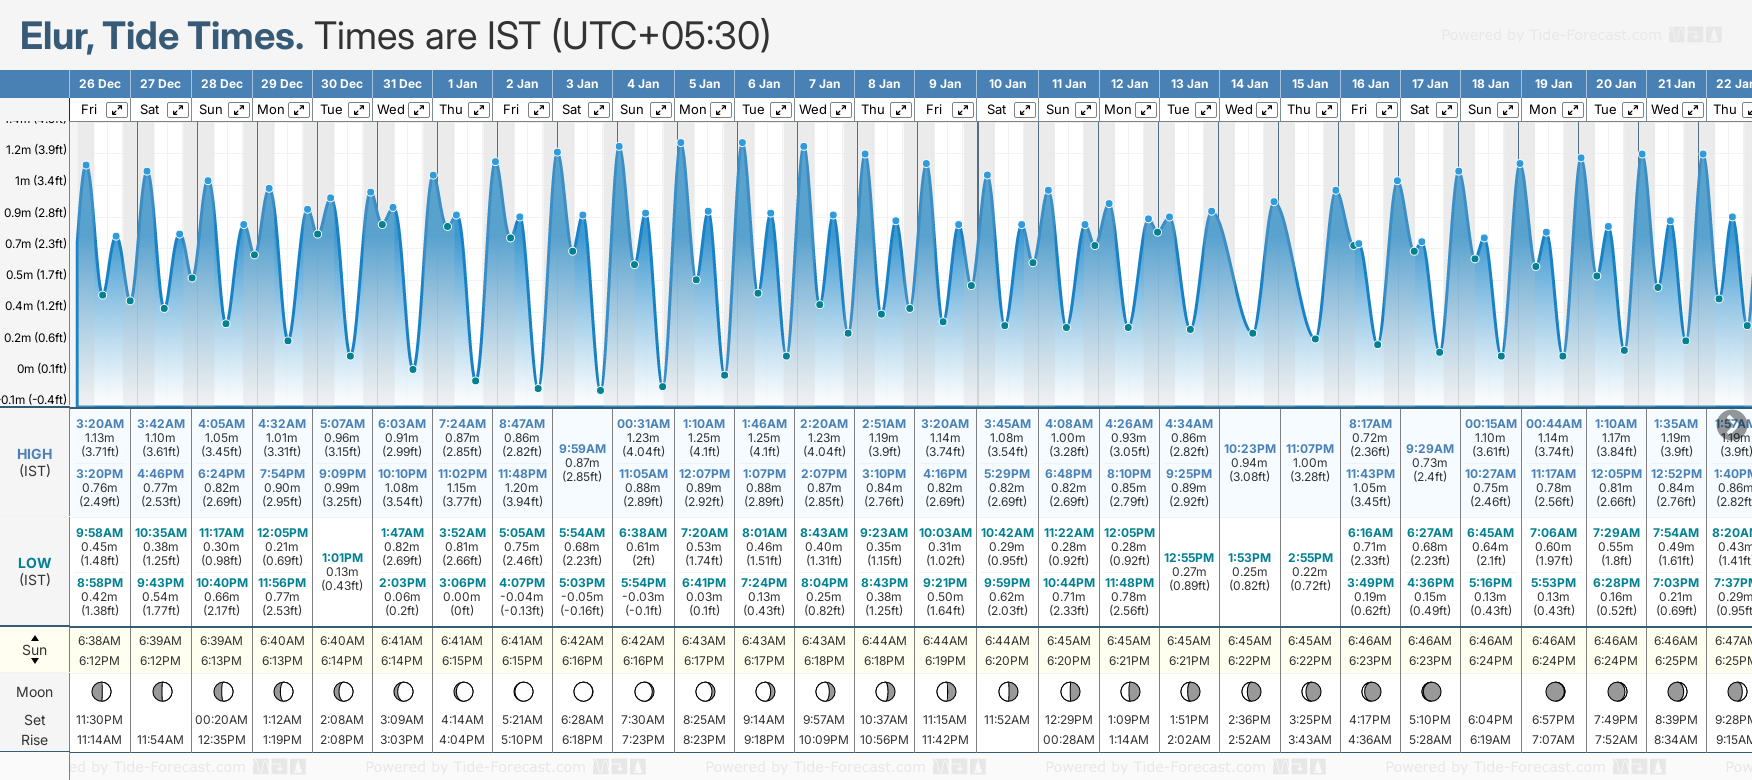Expand Tue 6 Jan tide details

point(781,110)
